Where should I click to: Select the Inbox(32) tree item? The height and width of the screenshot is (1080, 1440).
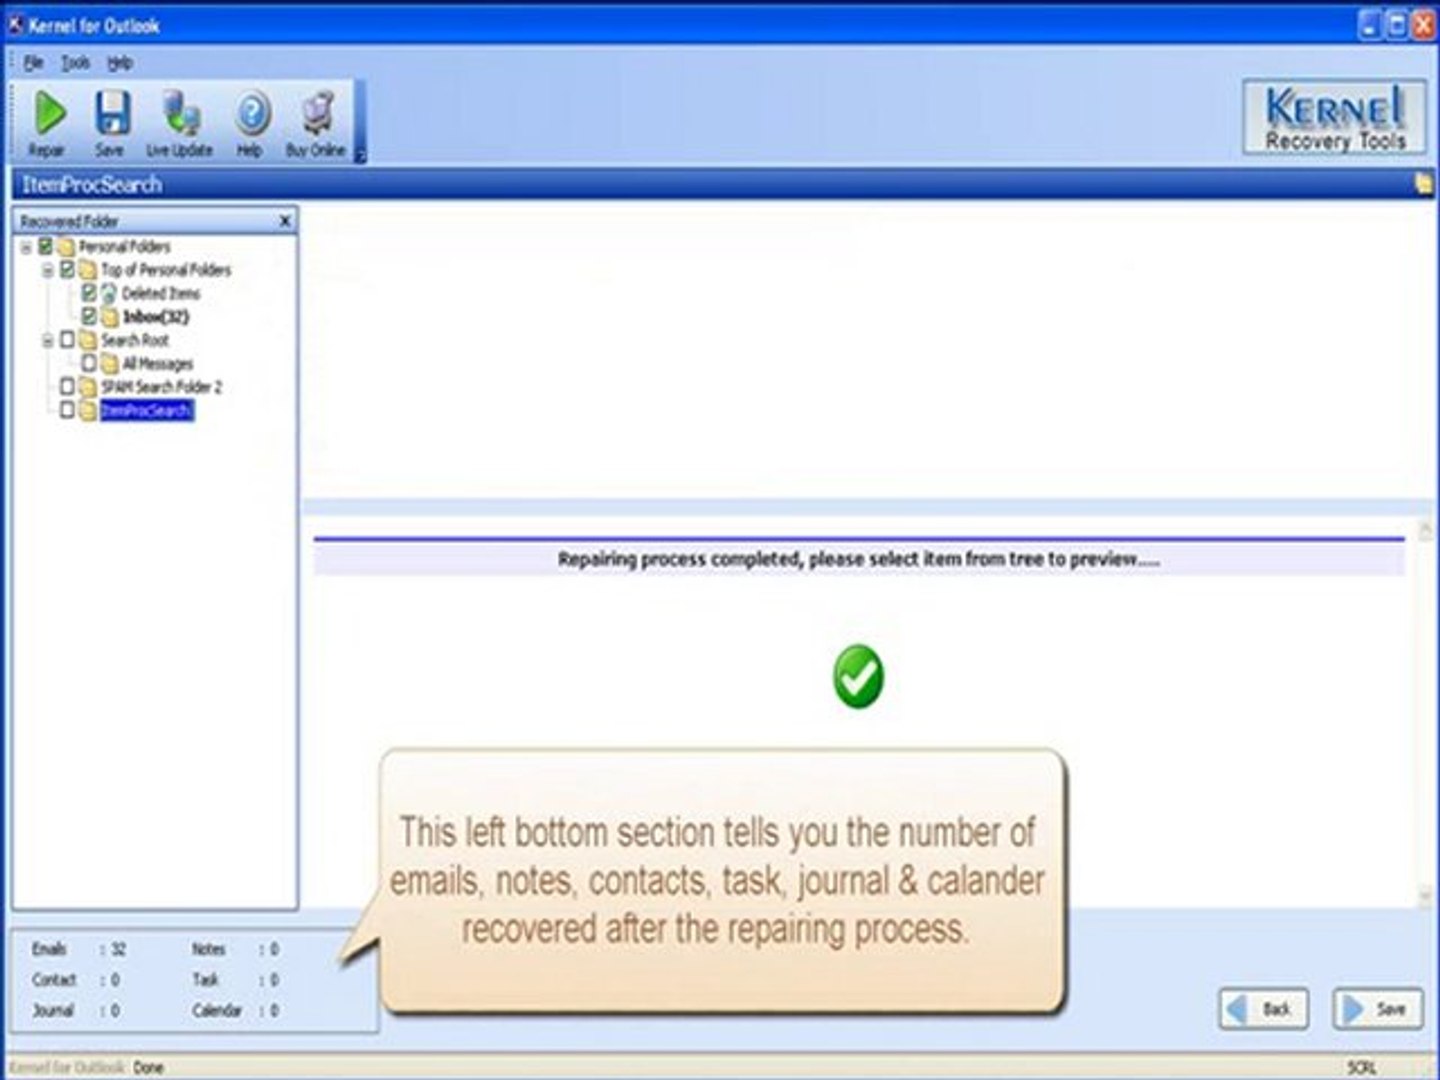155,317
